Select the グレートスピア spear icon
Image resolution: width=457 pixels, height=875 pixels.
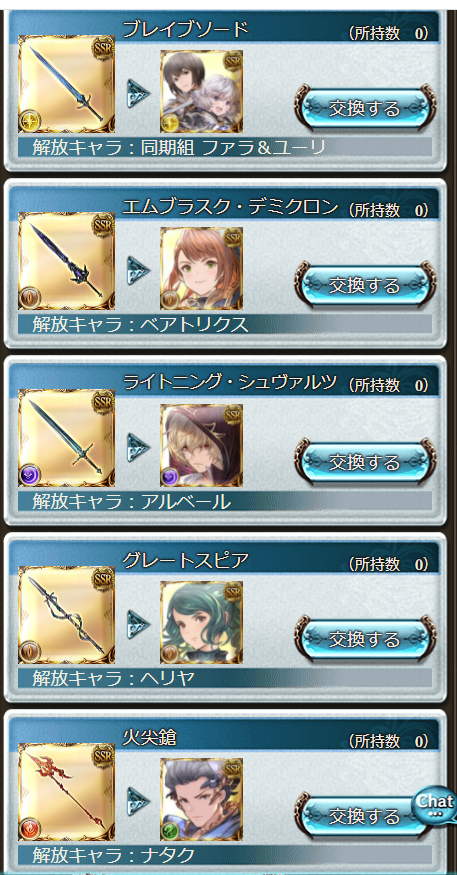66,615
